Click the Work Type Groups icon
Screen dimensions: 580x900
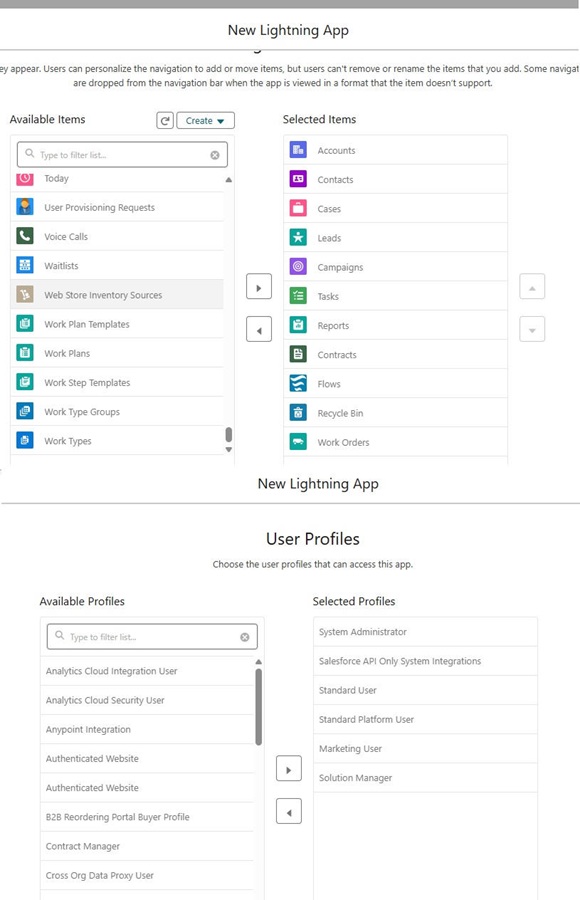click(x=25, y=412)
